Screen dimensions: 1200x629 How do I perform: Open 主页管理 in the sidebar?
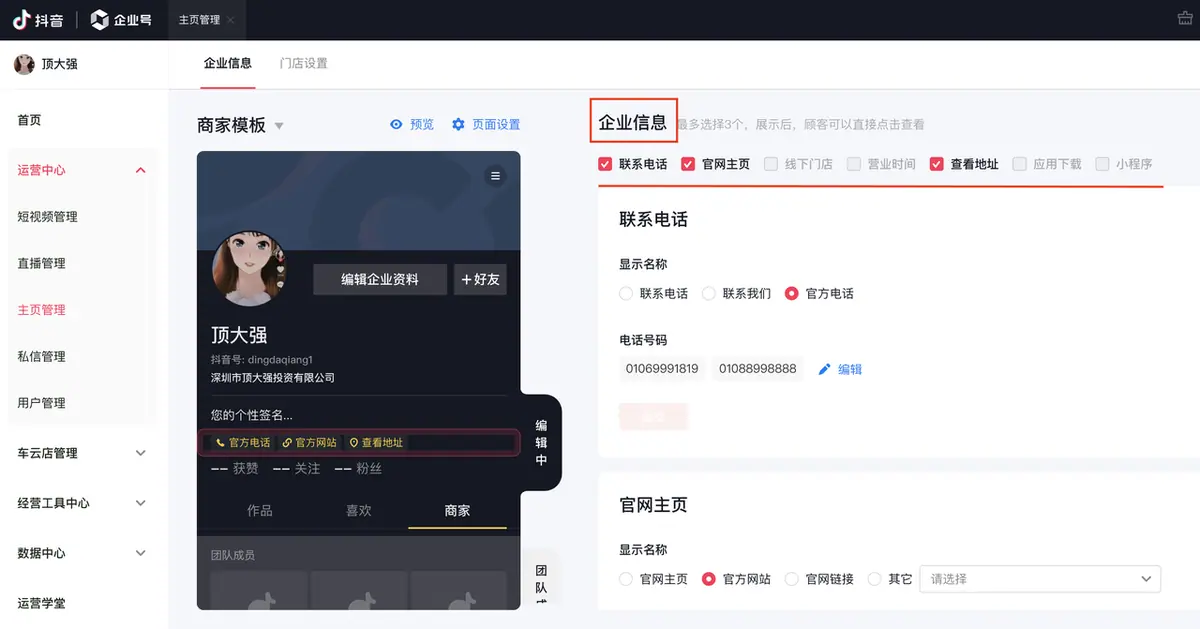pyautogui.click(x=41, y=310)
